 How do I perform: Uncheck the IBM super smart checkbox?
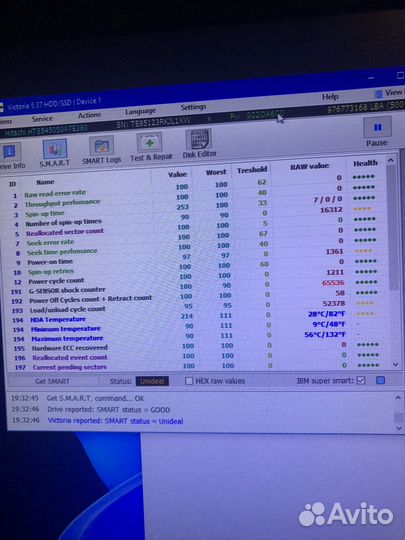pos(361,380)
